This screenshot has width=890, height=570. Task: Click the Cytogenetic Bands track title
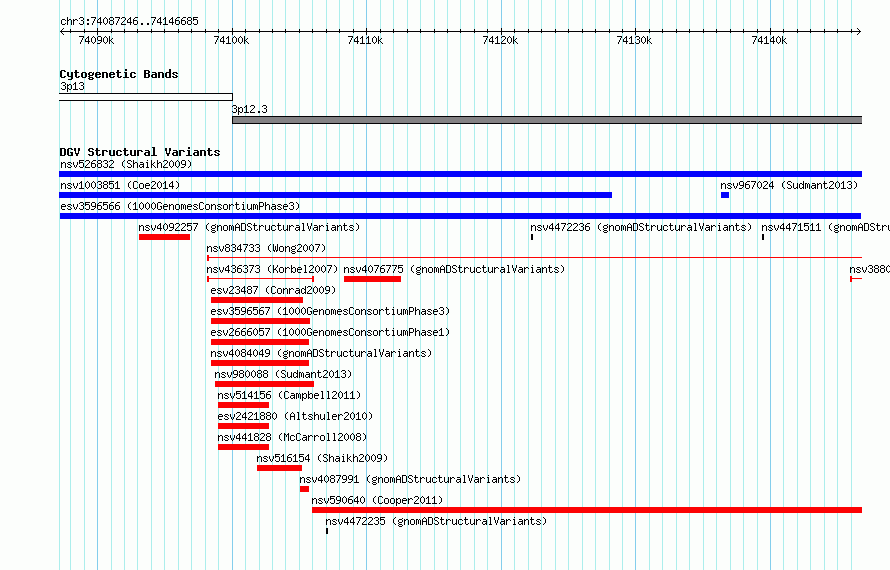pos(119,74)
